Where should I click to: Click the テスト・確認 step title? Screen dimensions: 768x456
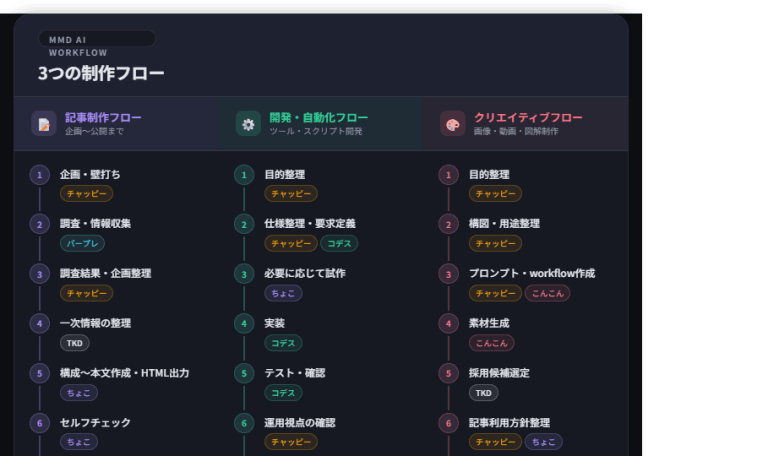(295, 373)
